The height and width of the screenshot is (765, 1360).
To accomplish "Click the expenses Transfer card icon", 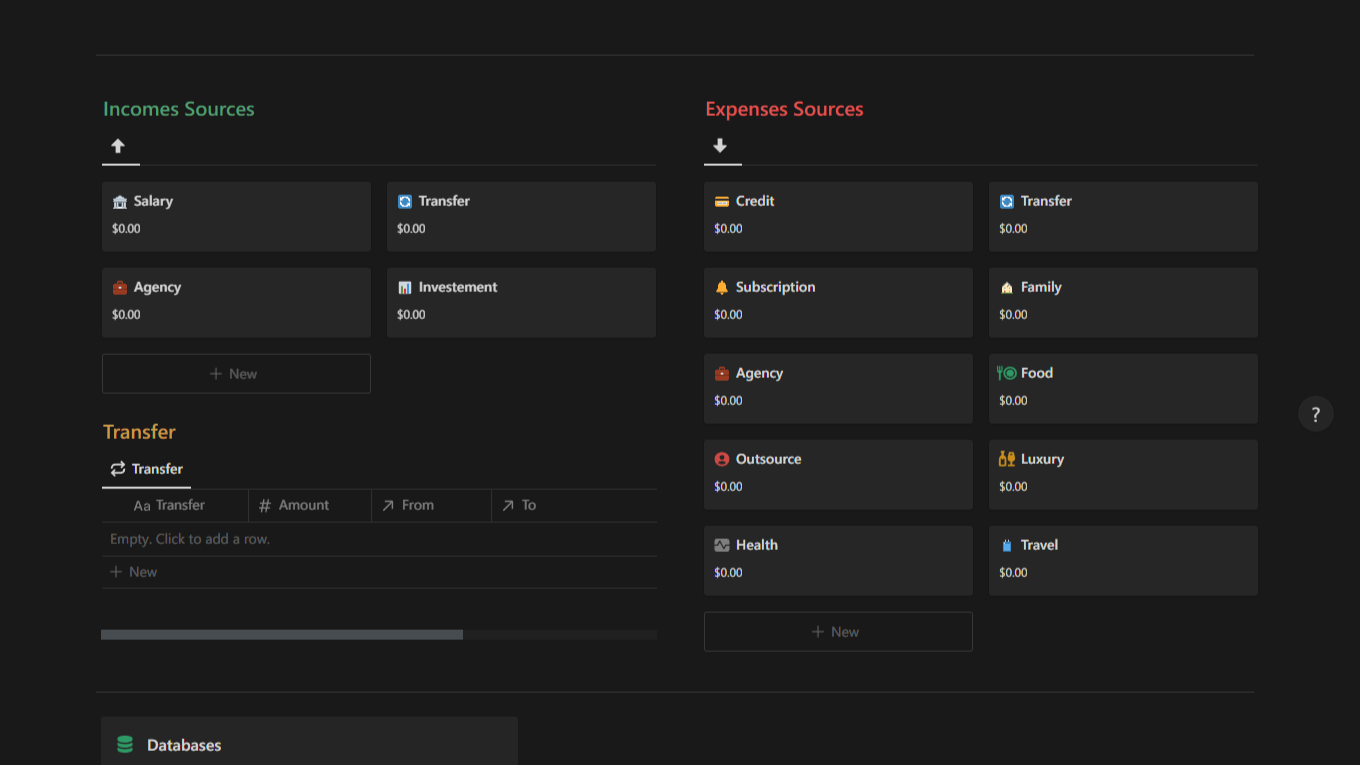I will point(1007,202).
